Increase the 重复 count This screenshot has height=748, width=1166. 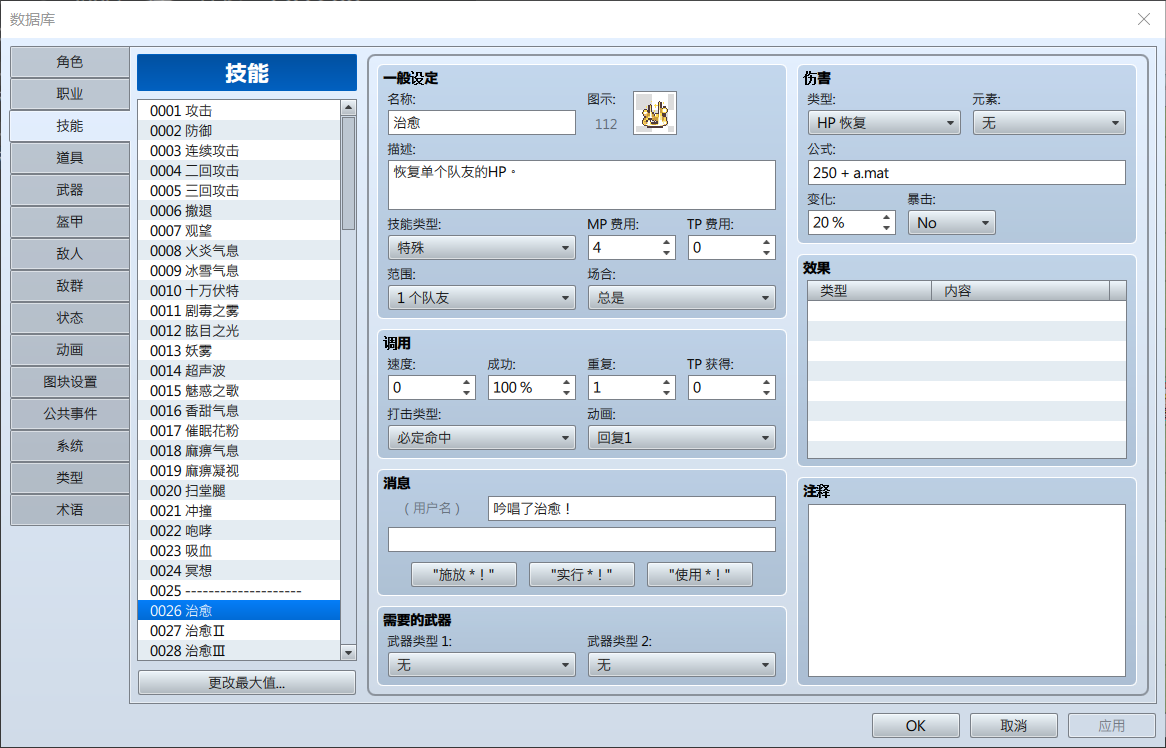[x=666, y=382]
